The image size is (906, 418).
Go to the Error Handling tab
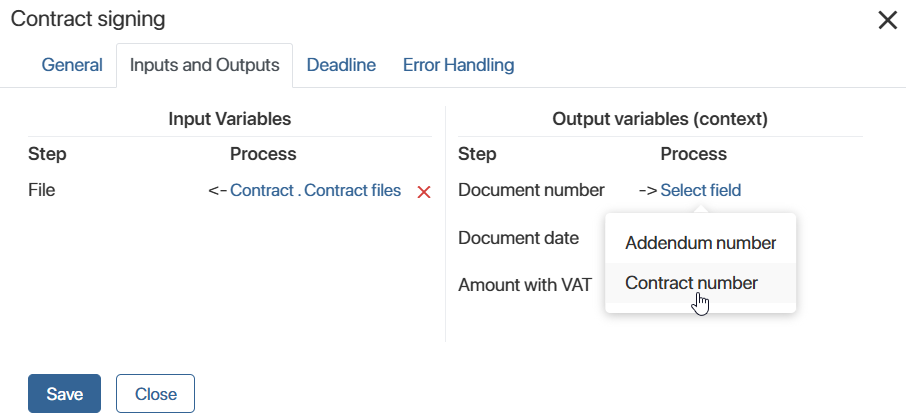458,65
